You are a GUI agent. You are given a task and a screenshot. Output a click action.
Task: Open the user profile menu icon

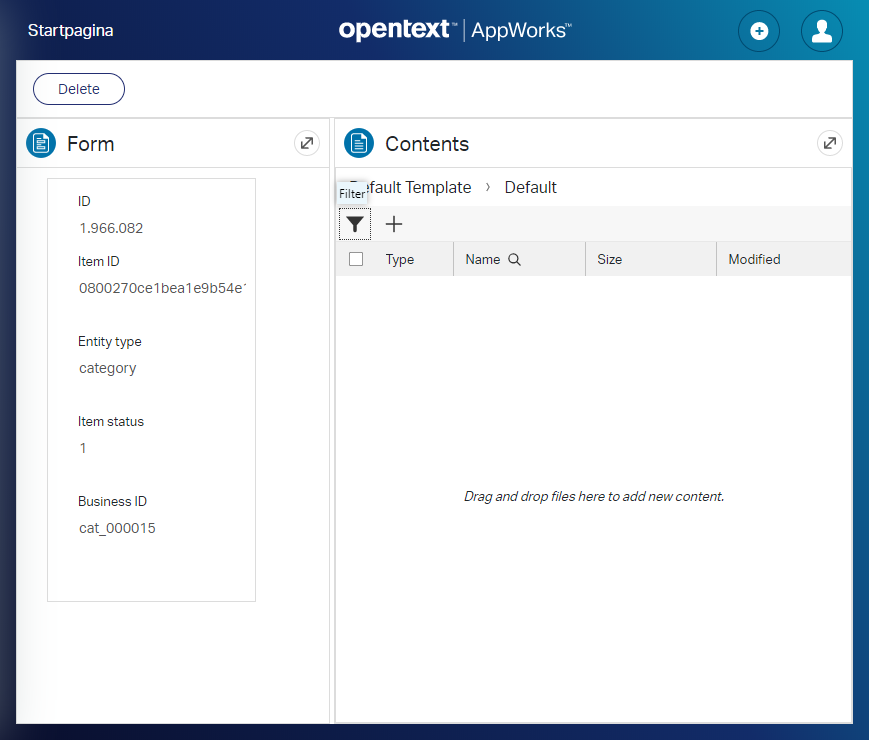click(821, 31)
